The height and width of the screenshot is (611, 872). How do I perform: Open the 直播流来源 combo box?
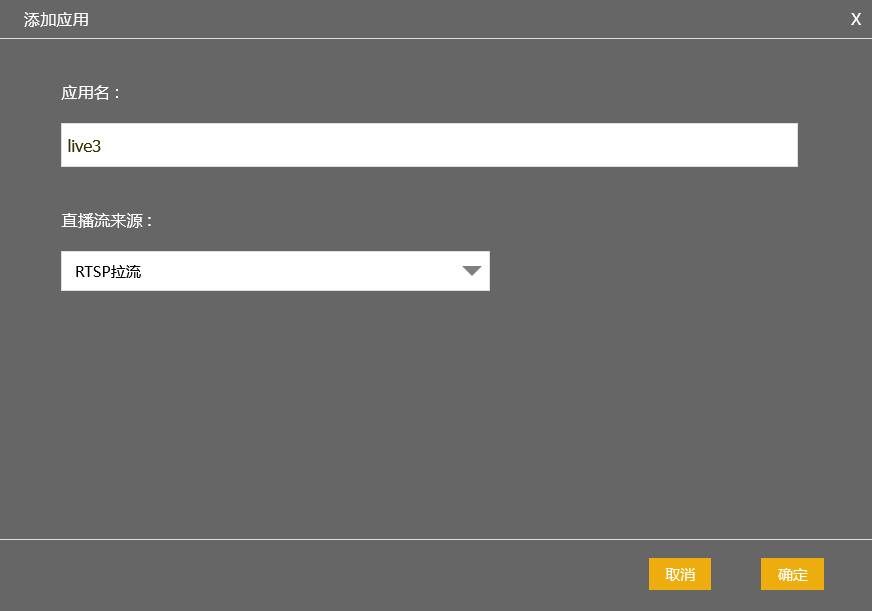point(275,271)
